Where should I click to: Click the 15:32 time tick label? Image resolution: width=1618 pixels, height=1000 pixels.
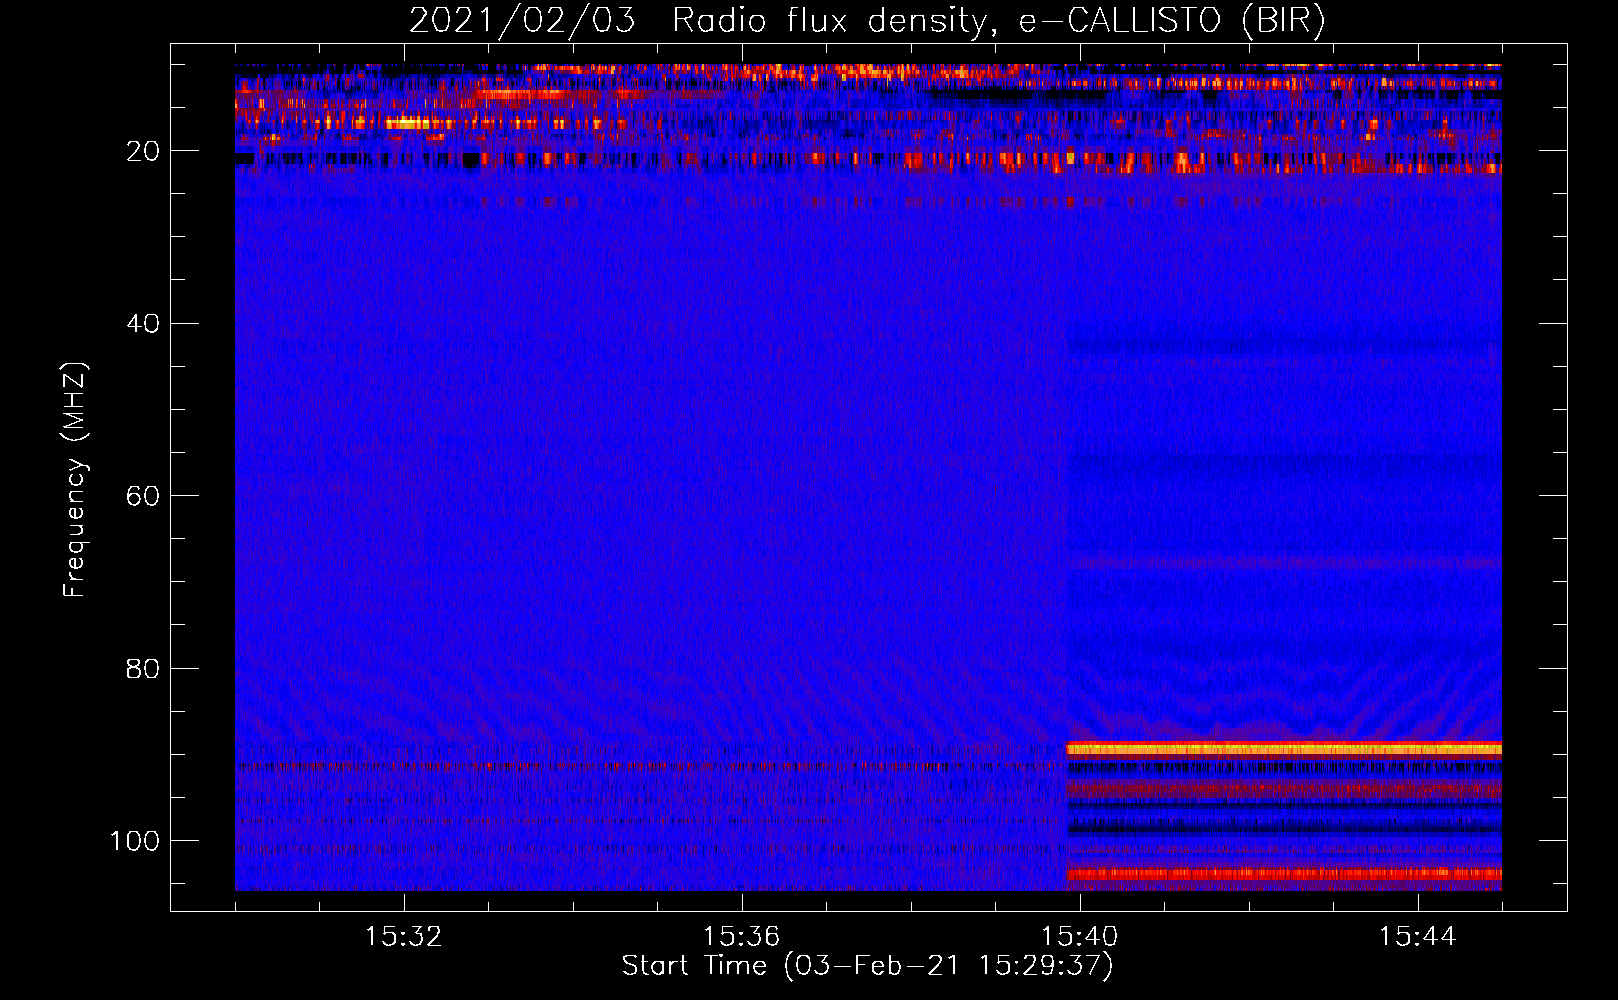(404, 937)
